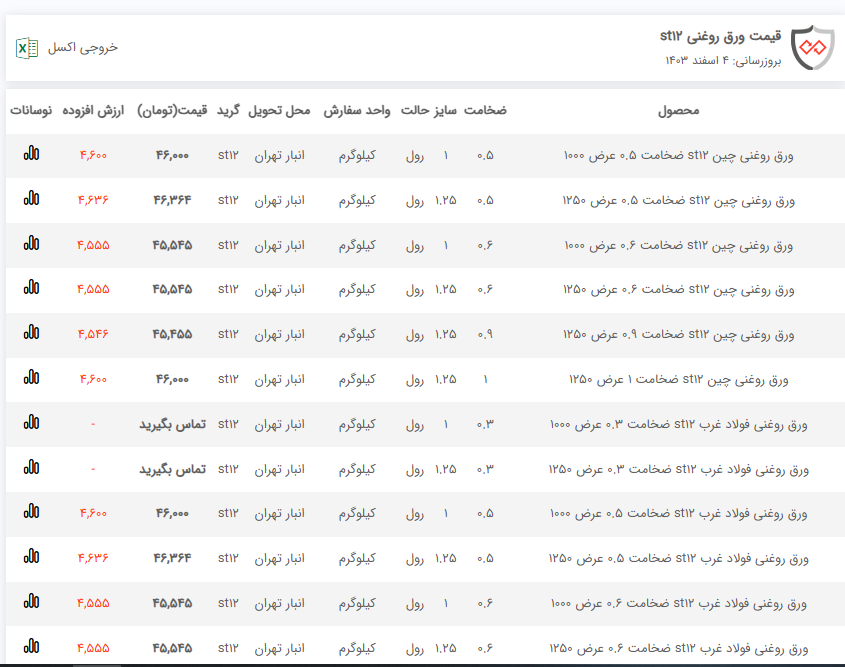This screenshot has height=667, width=845.
Task: Open fluctuations chart for China 0.5 width 1250
Action: [32, 199]
